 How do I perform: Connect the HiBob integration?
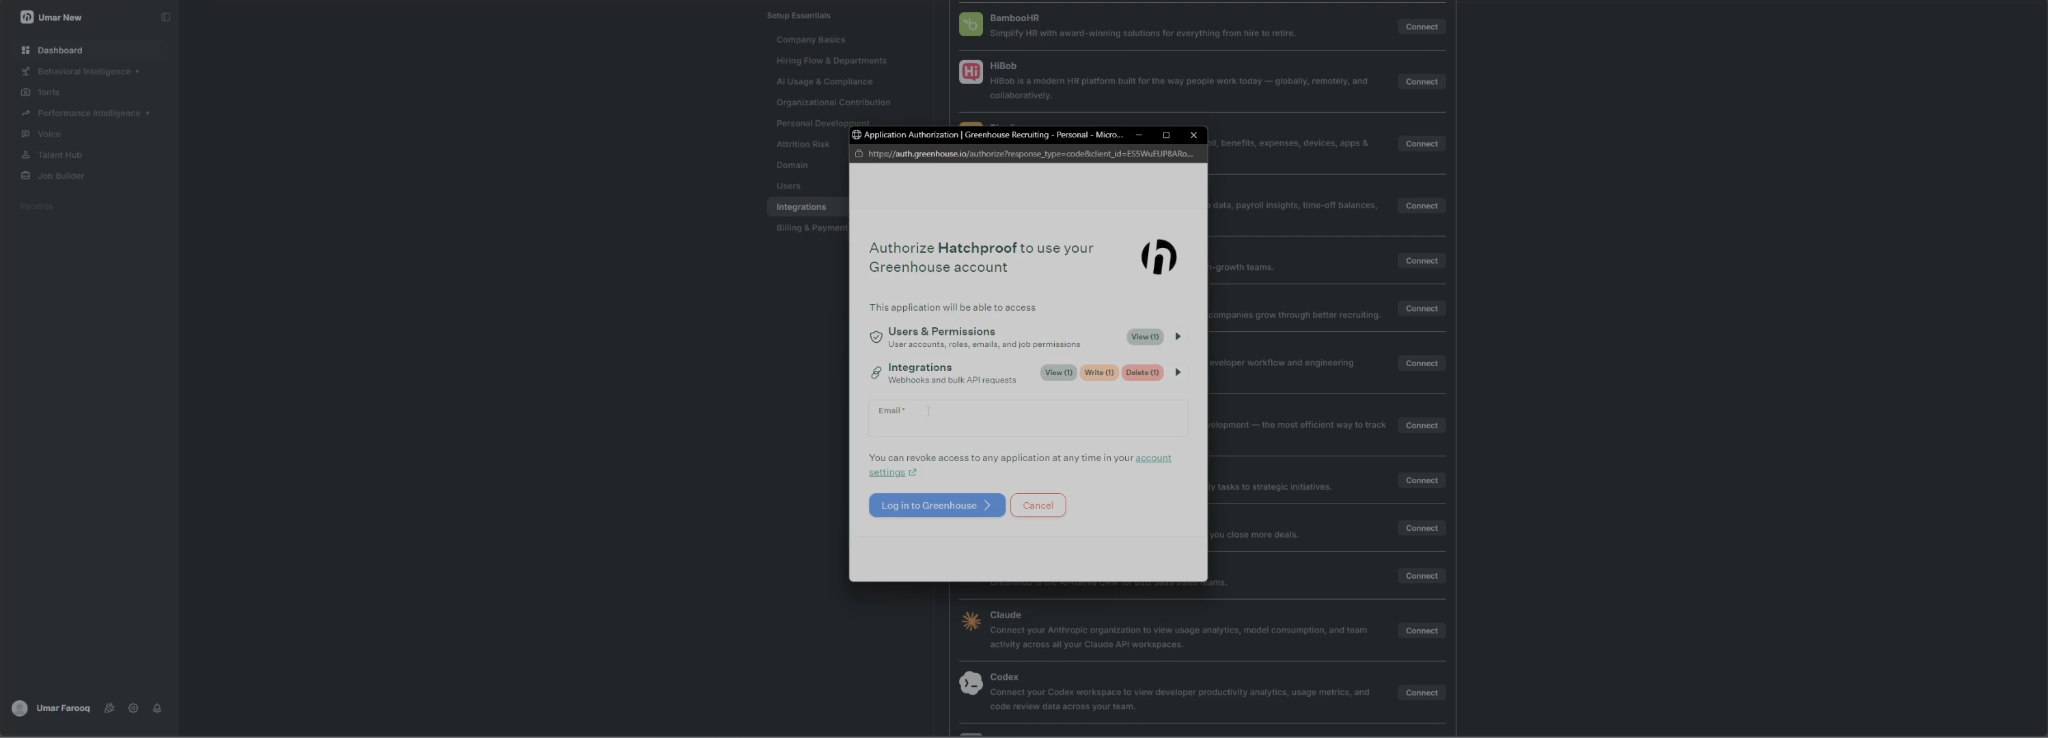coord(1421,82)
